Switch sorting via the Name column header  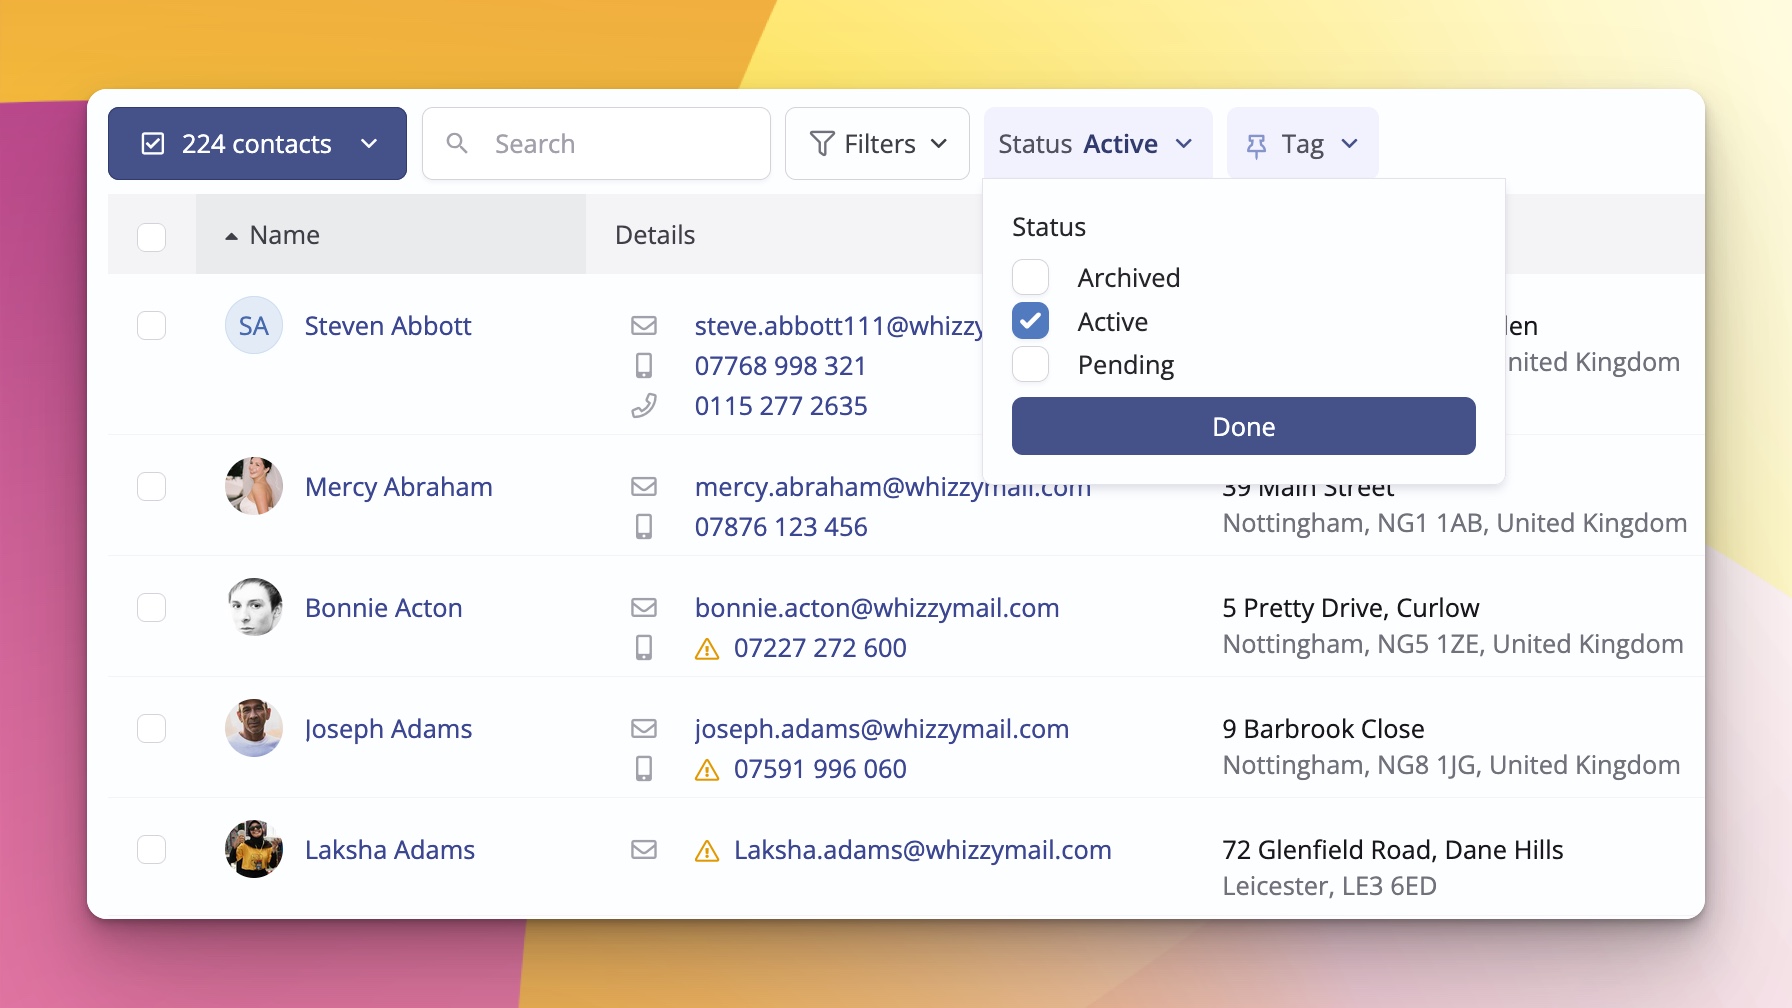point(284,234)
